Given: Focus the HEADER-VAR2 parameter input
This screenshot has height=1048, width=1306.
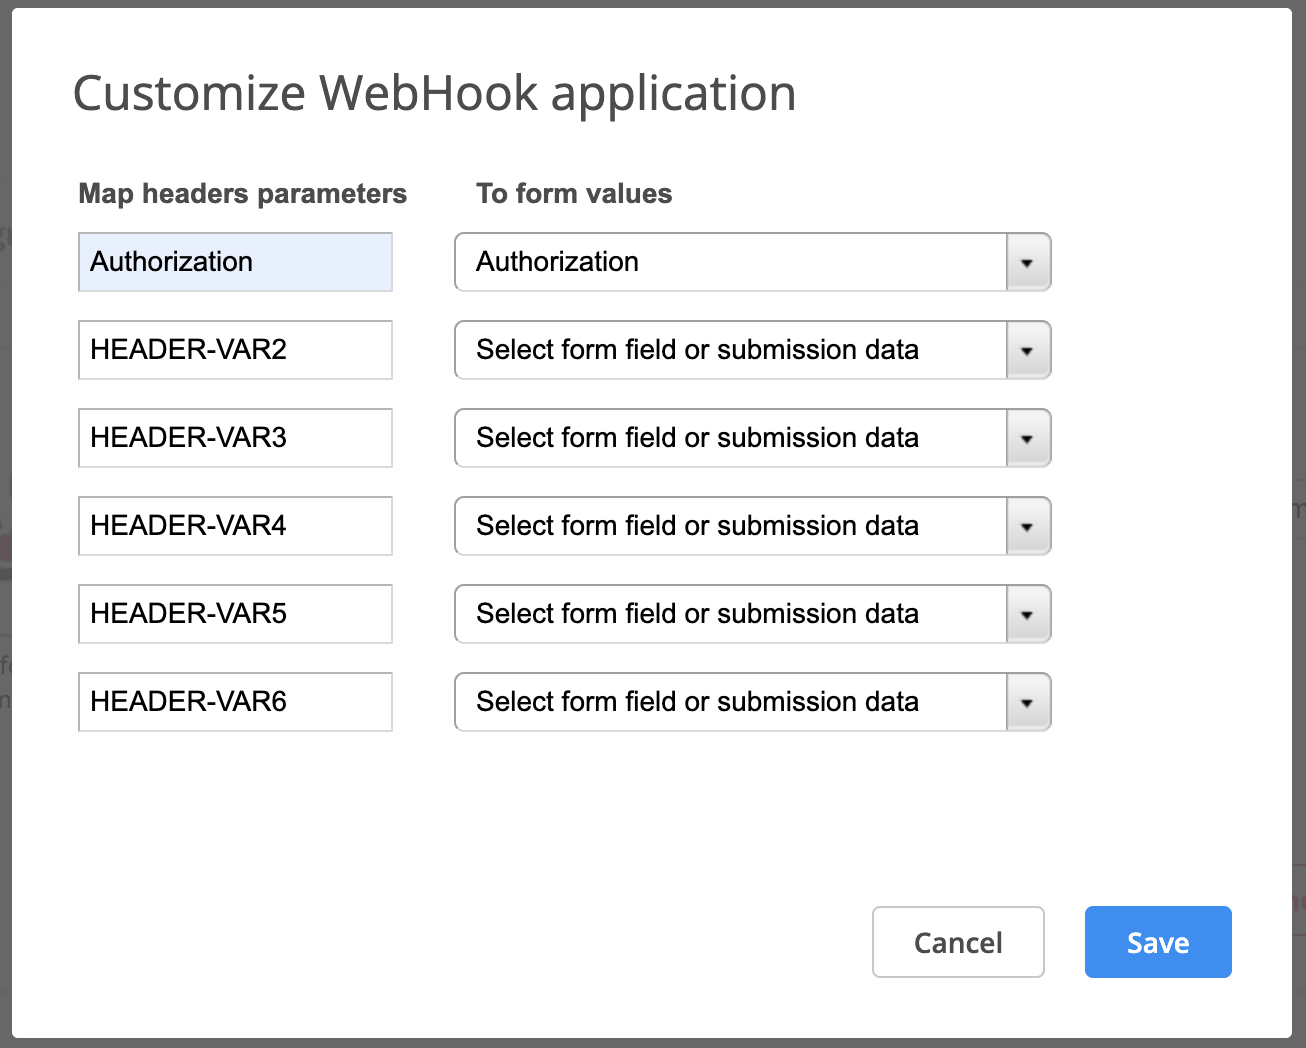Looking at the screenshot, I should coord(235,351).
